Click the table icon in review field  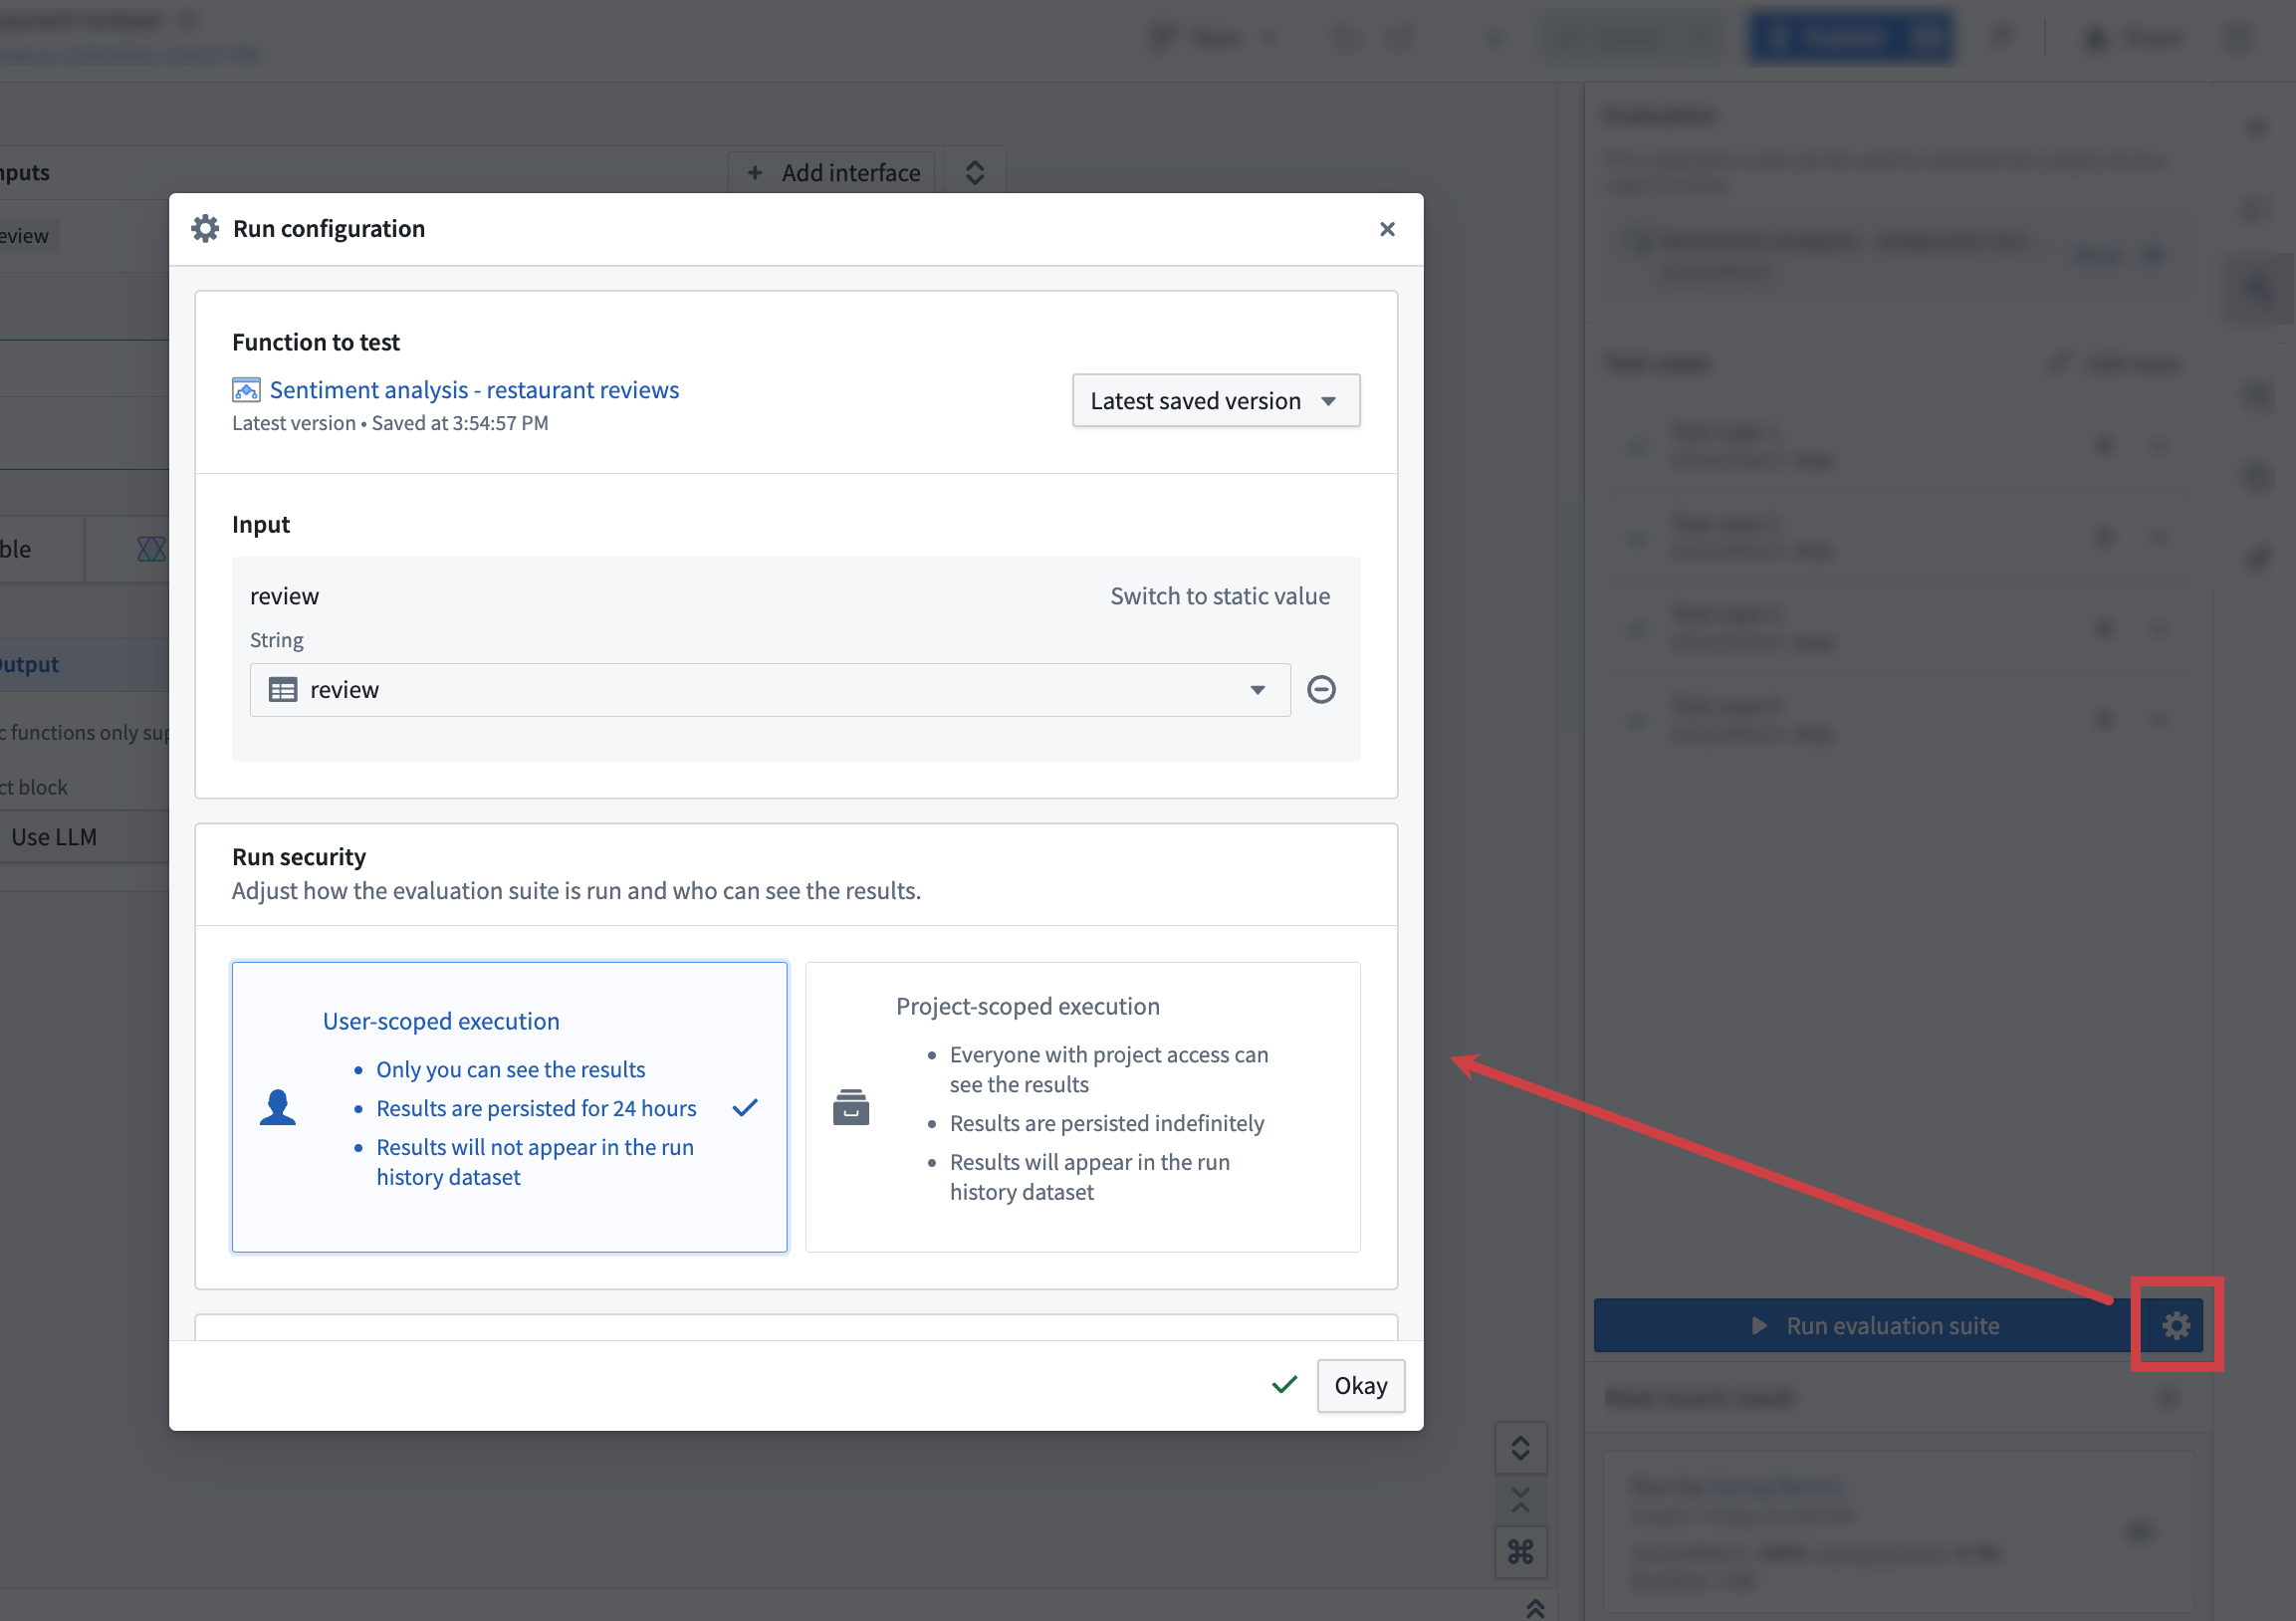coord(283,690)
